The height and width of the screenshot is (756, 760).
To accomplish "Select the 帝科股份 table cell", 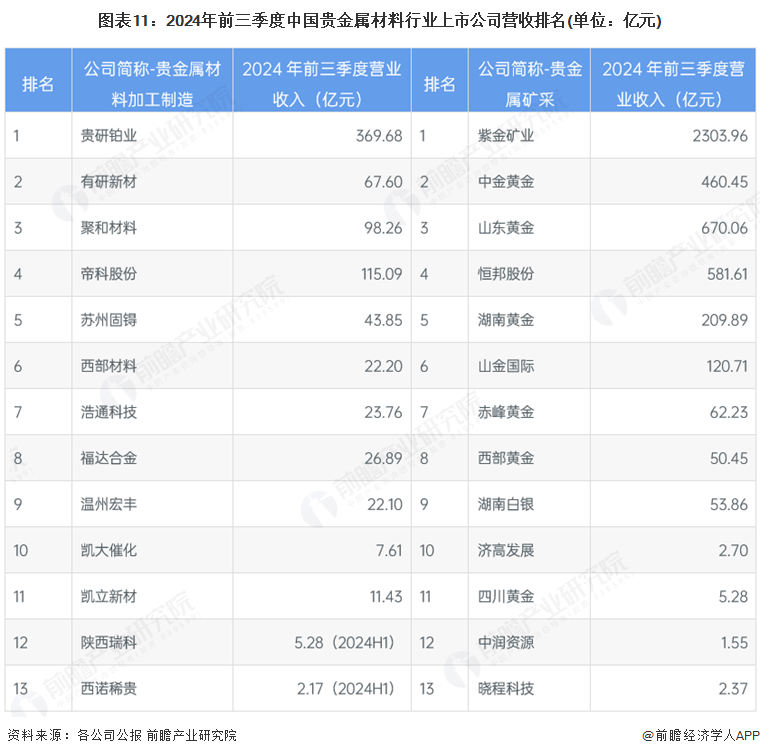I will click(109, 274).
